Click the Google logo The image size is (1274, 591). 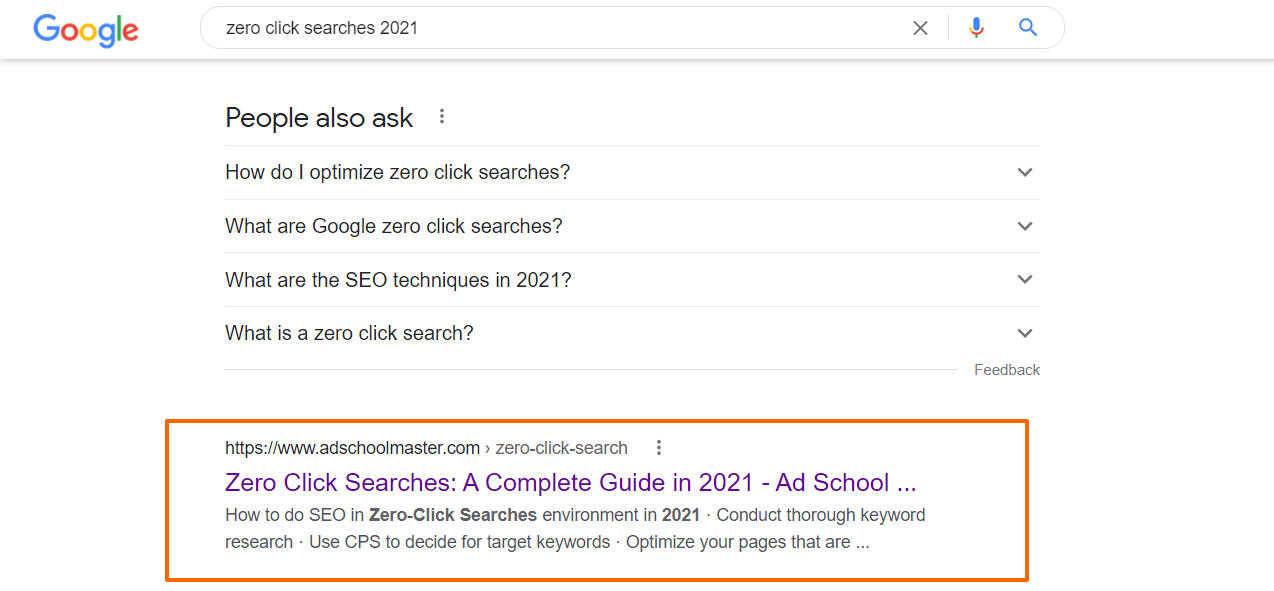click(86, 29)
